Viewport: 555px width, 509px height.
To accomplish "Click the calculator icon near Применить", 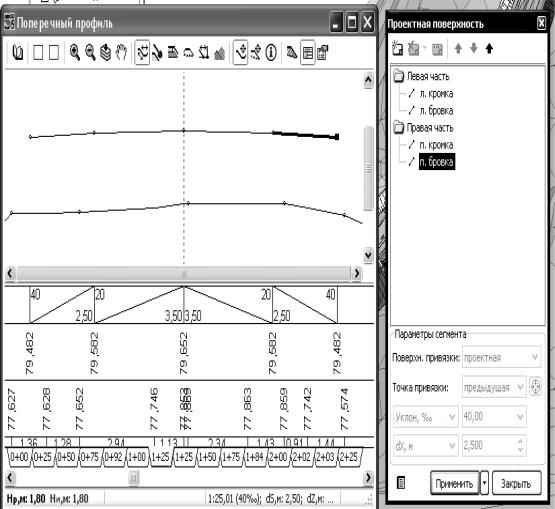I will [x=401, y=482].
